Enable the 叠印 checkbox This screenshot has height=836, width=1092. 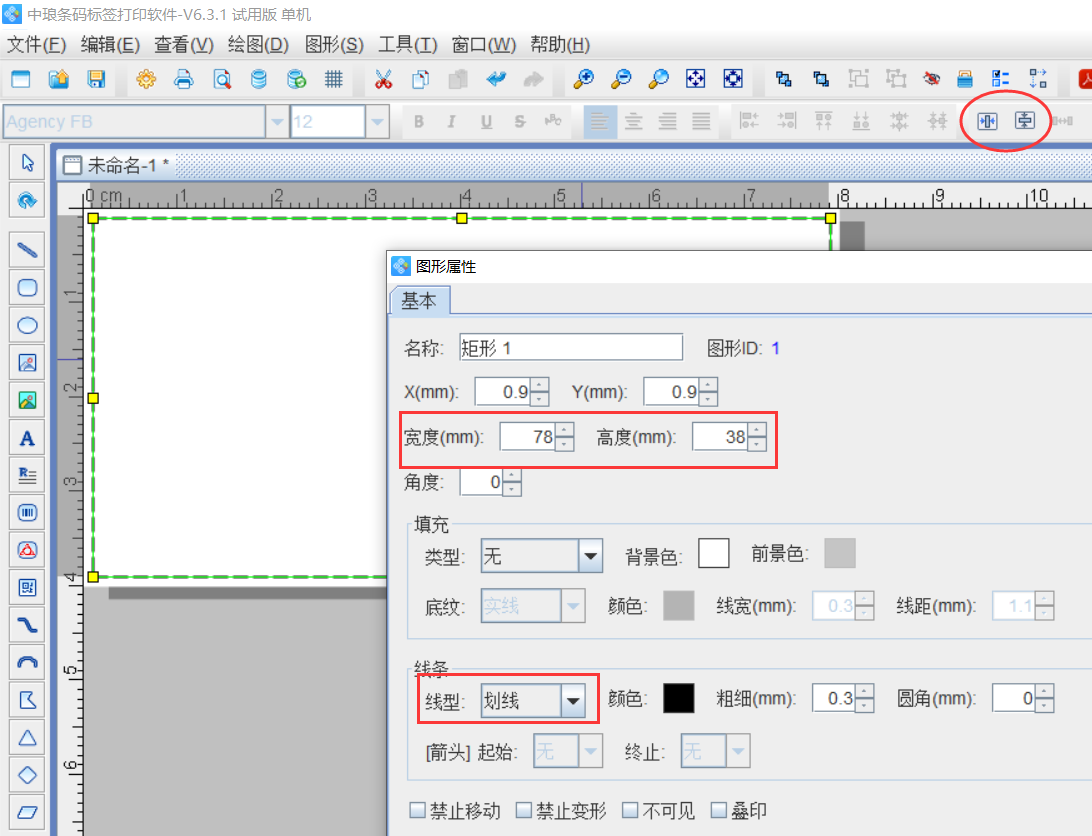[x=718, y=810]
